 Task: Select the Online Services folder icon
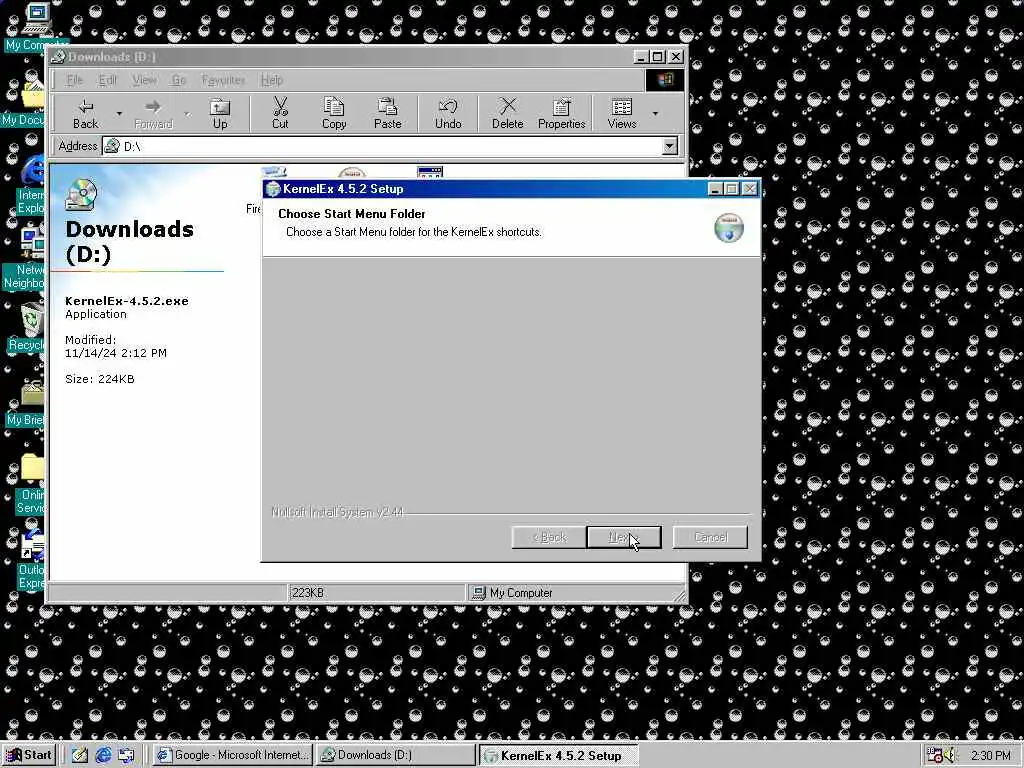(30, 483)
